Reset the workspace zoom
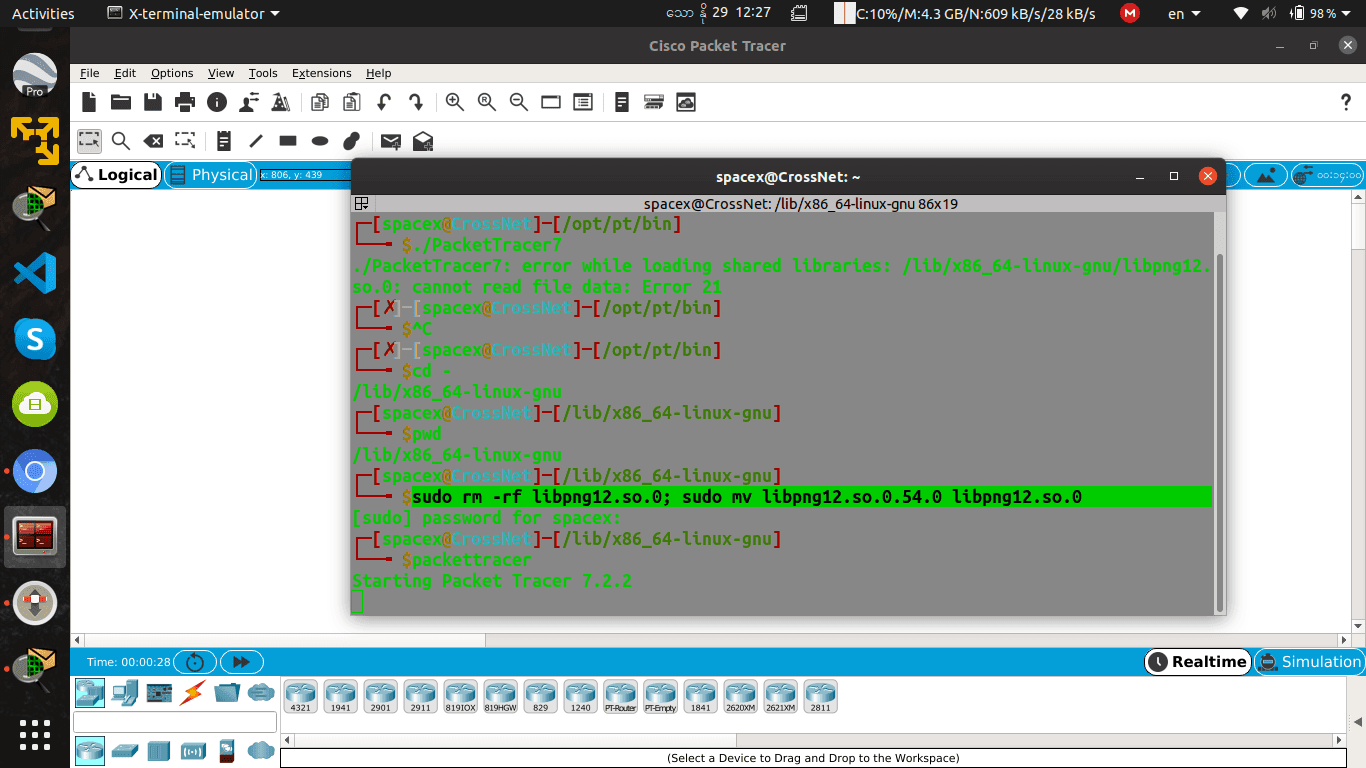Viewport: 1366px width, 768px height. click(487, 102)
